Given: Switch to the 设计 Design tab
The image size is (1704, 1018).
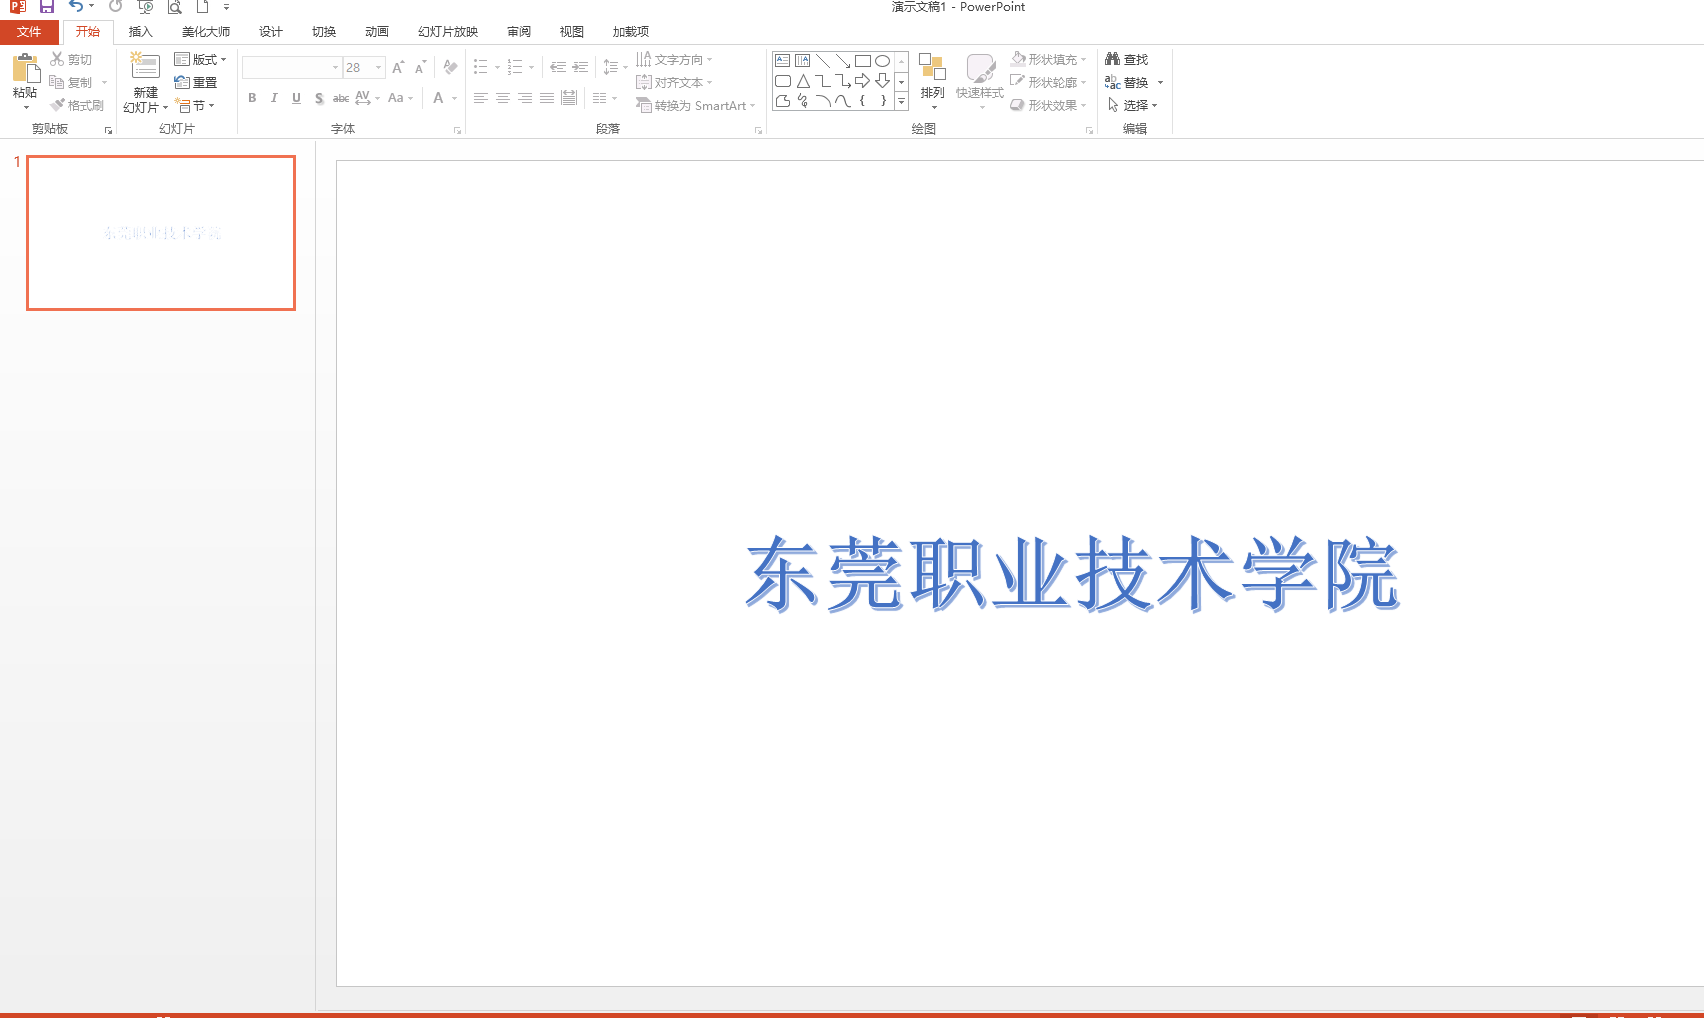Looking at the screenshot, I should tap(271, 32).
